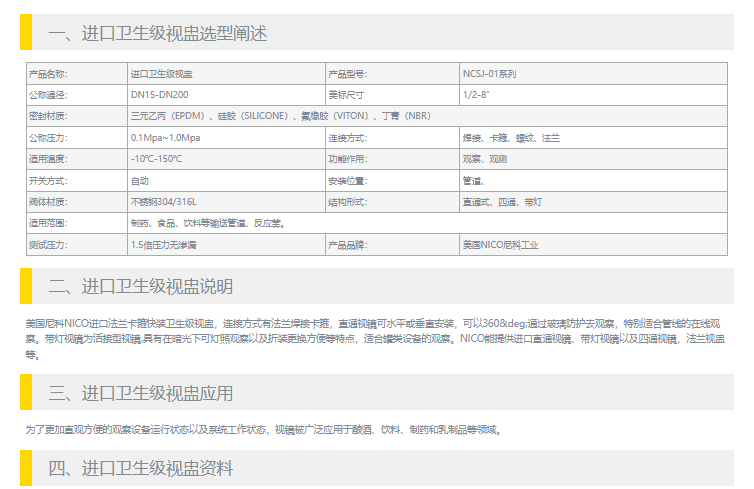Click the yellow bar beside the 选型阐述 heading
Viewport: 754px width, 489px height.
(x=26, y=32)
